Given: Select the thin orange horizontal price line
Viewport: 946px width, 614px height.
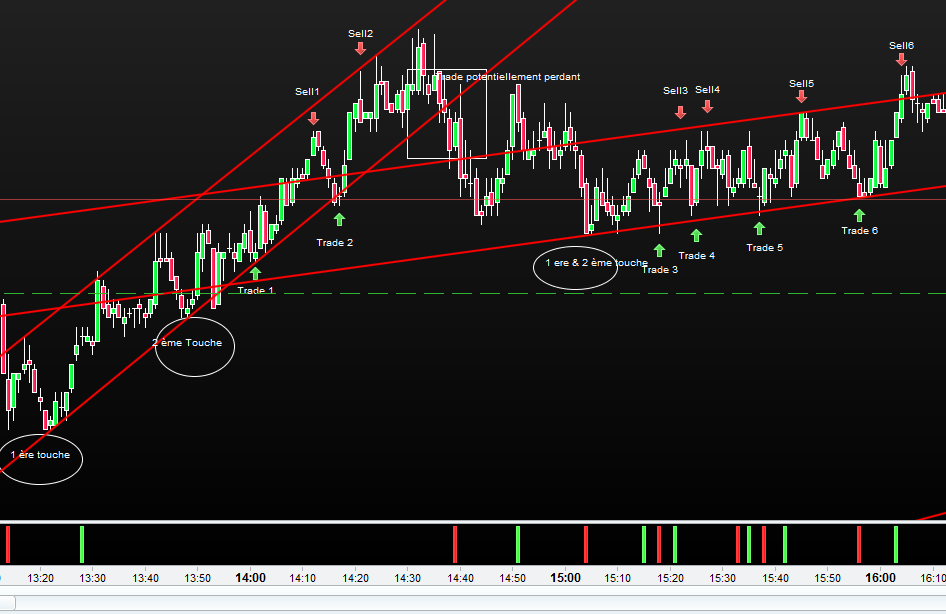Looking at the screenshot, I should tap(473, 199).
